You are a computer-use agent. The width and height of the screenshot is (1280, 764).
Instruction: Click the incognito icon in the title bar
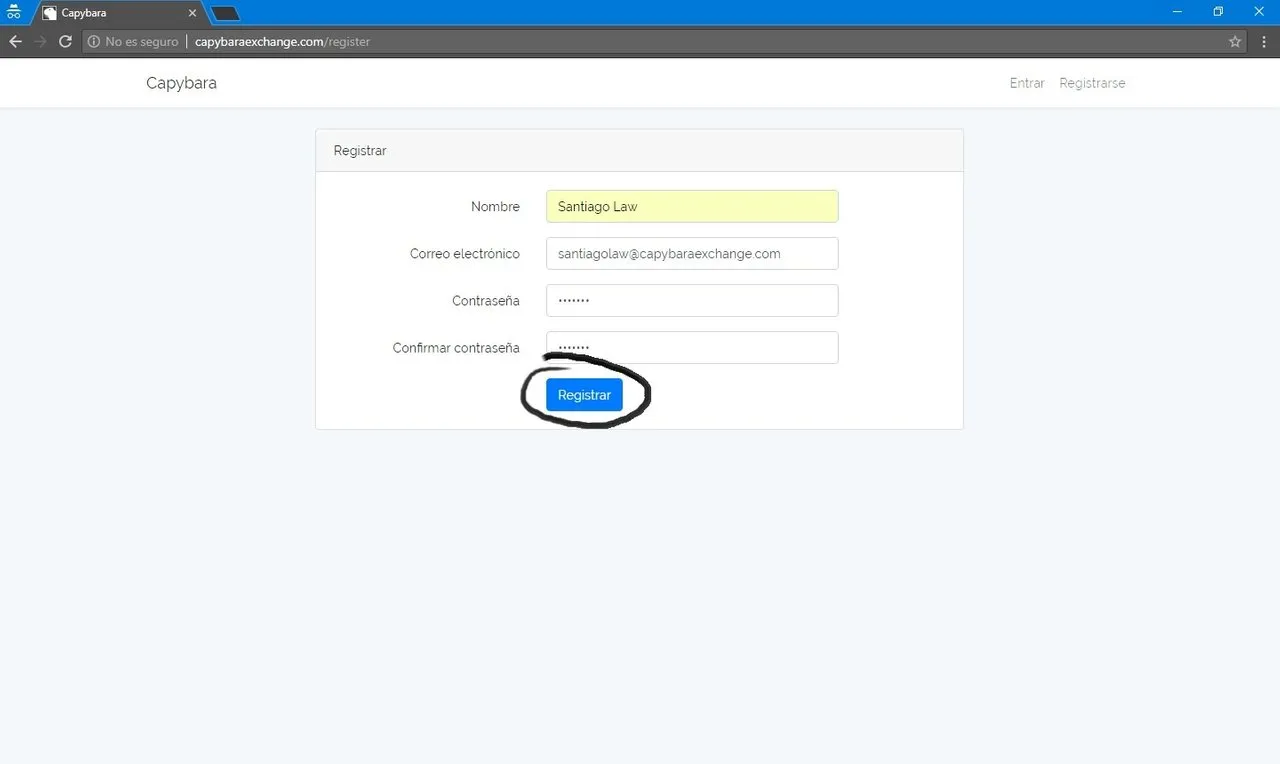[14, 12]
